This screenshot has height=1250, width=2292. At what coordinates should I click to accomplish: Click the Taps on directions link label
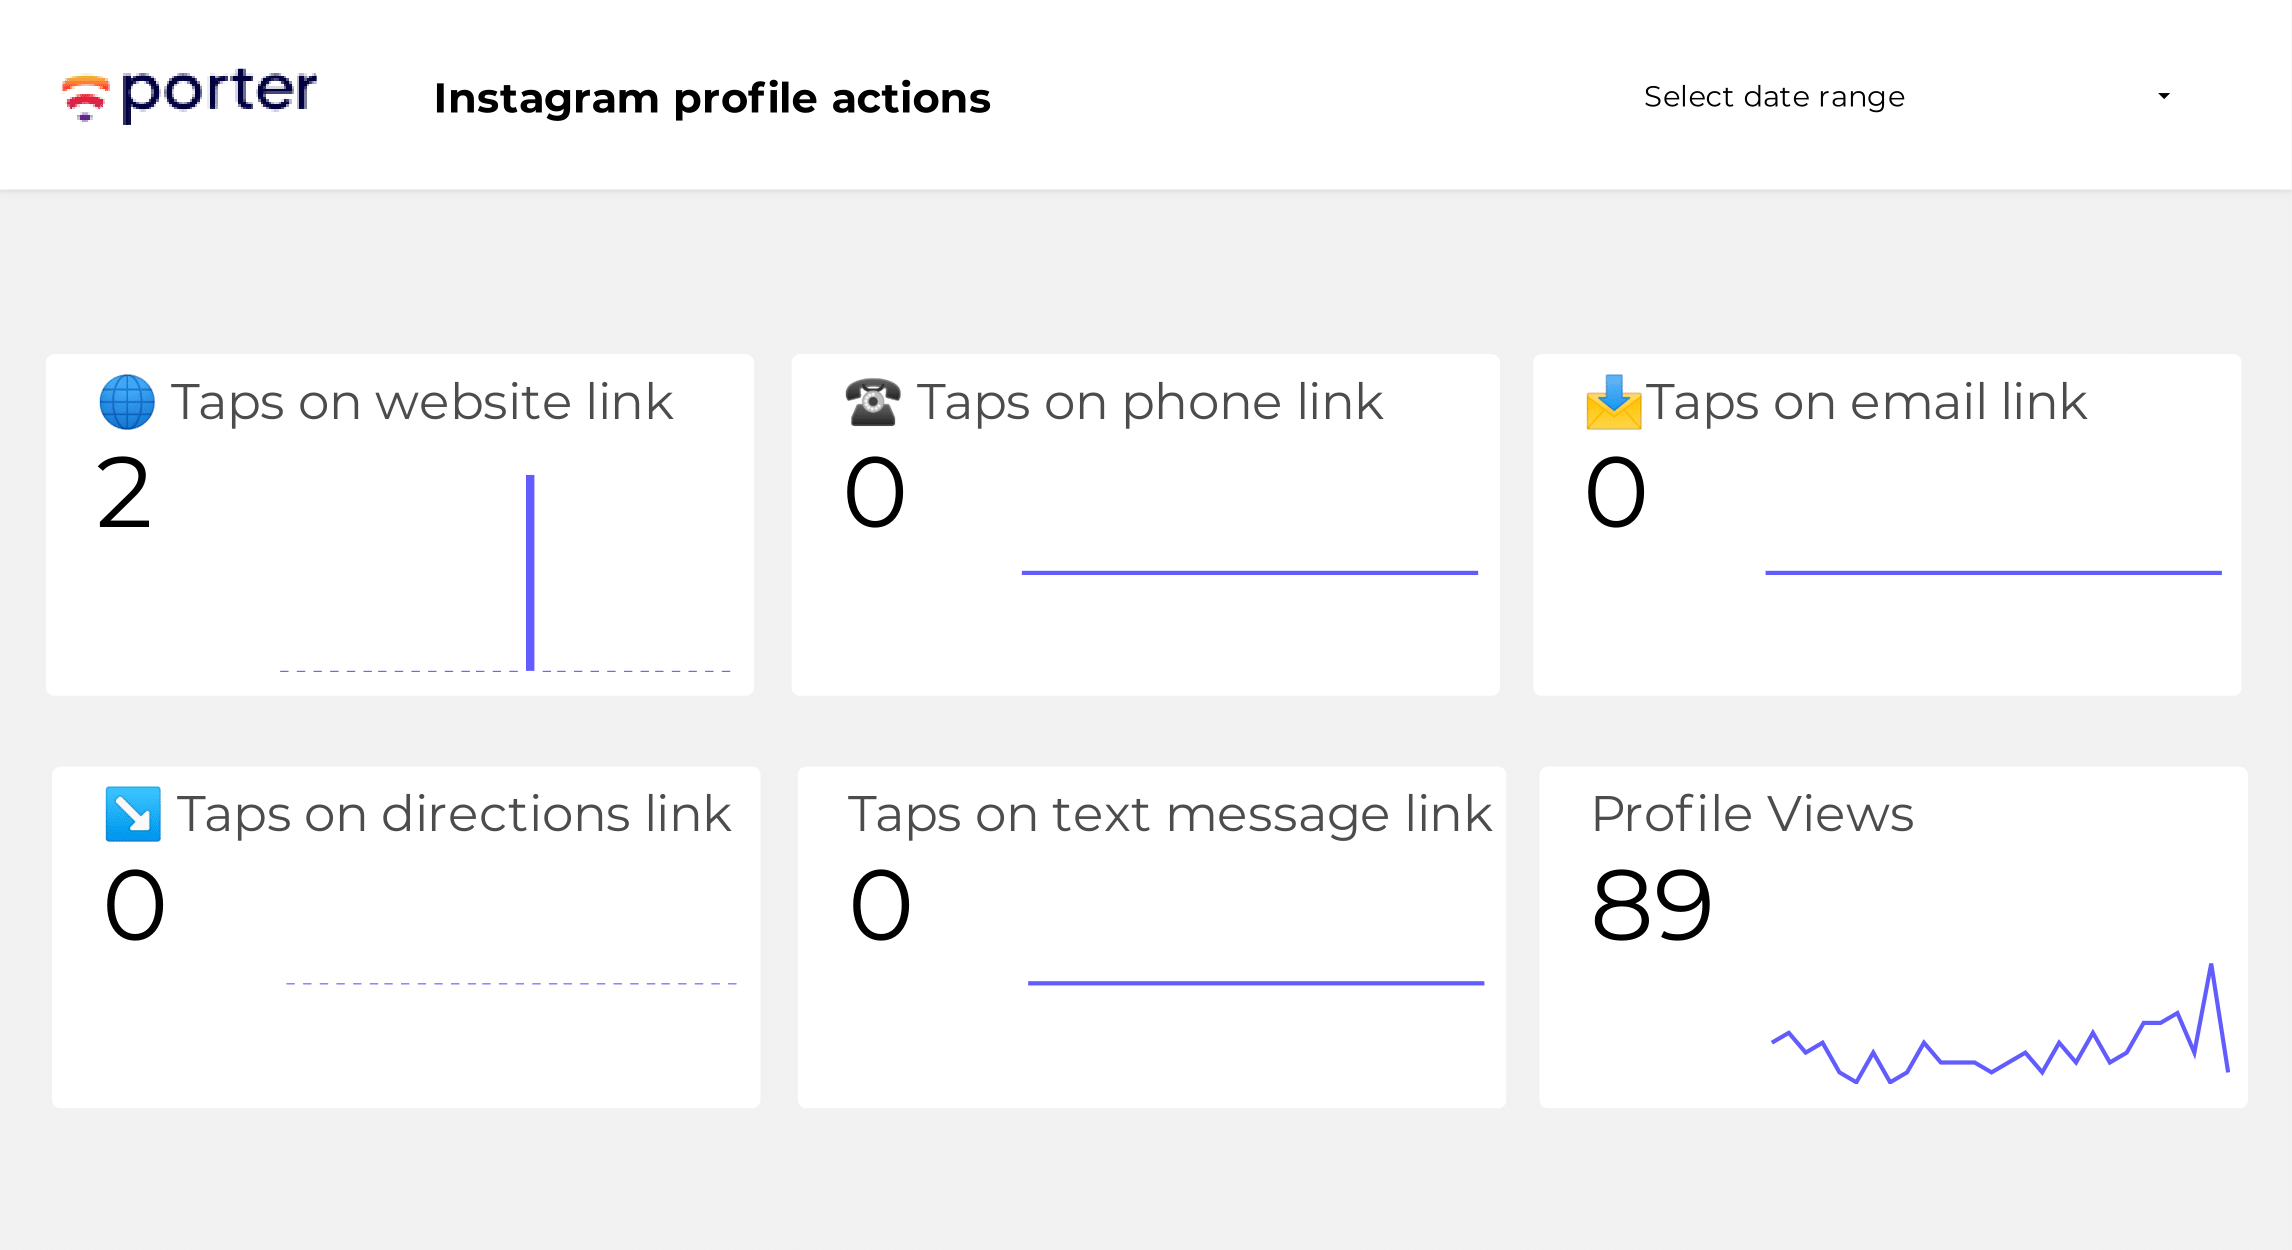click(x=454, y=814)
